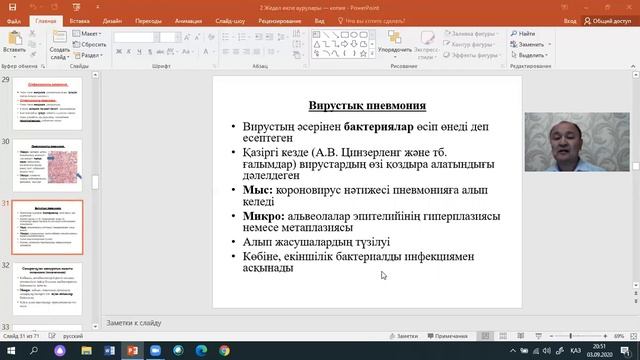Screen dimensions: 640x360
Task: Click the Sign in (Вход) link
Action: [570, 21]
